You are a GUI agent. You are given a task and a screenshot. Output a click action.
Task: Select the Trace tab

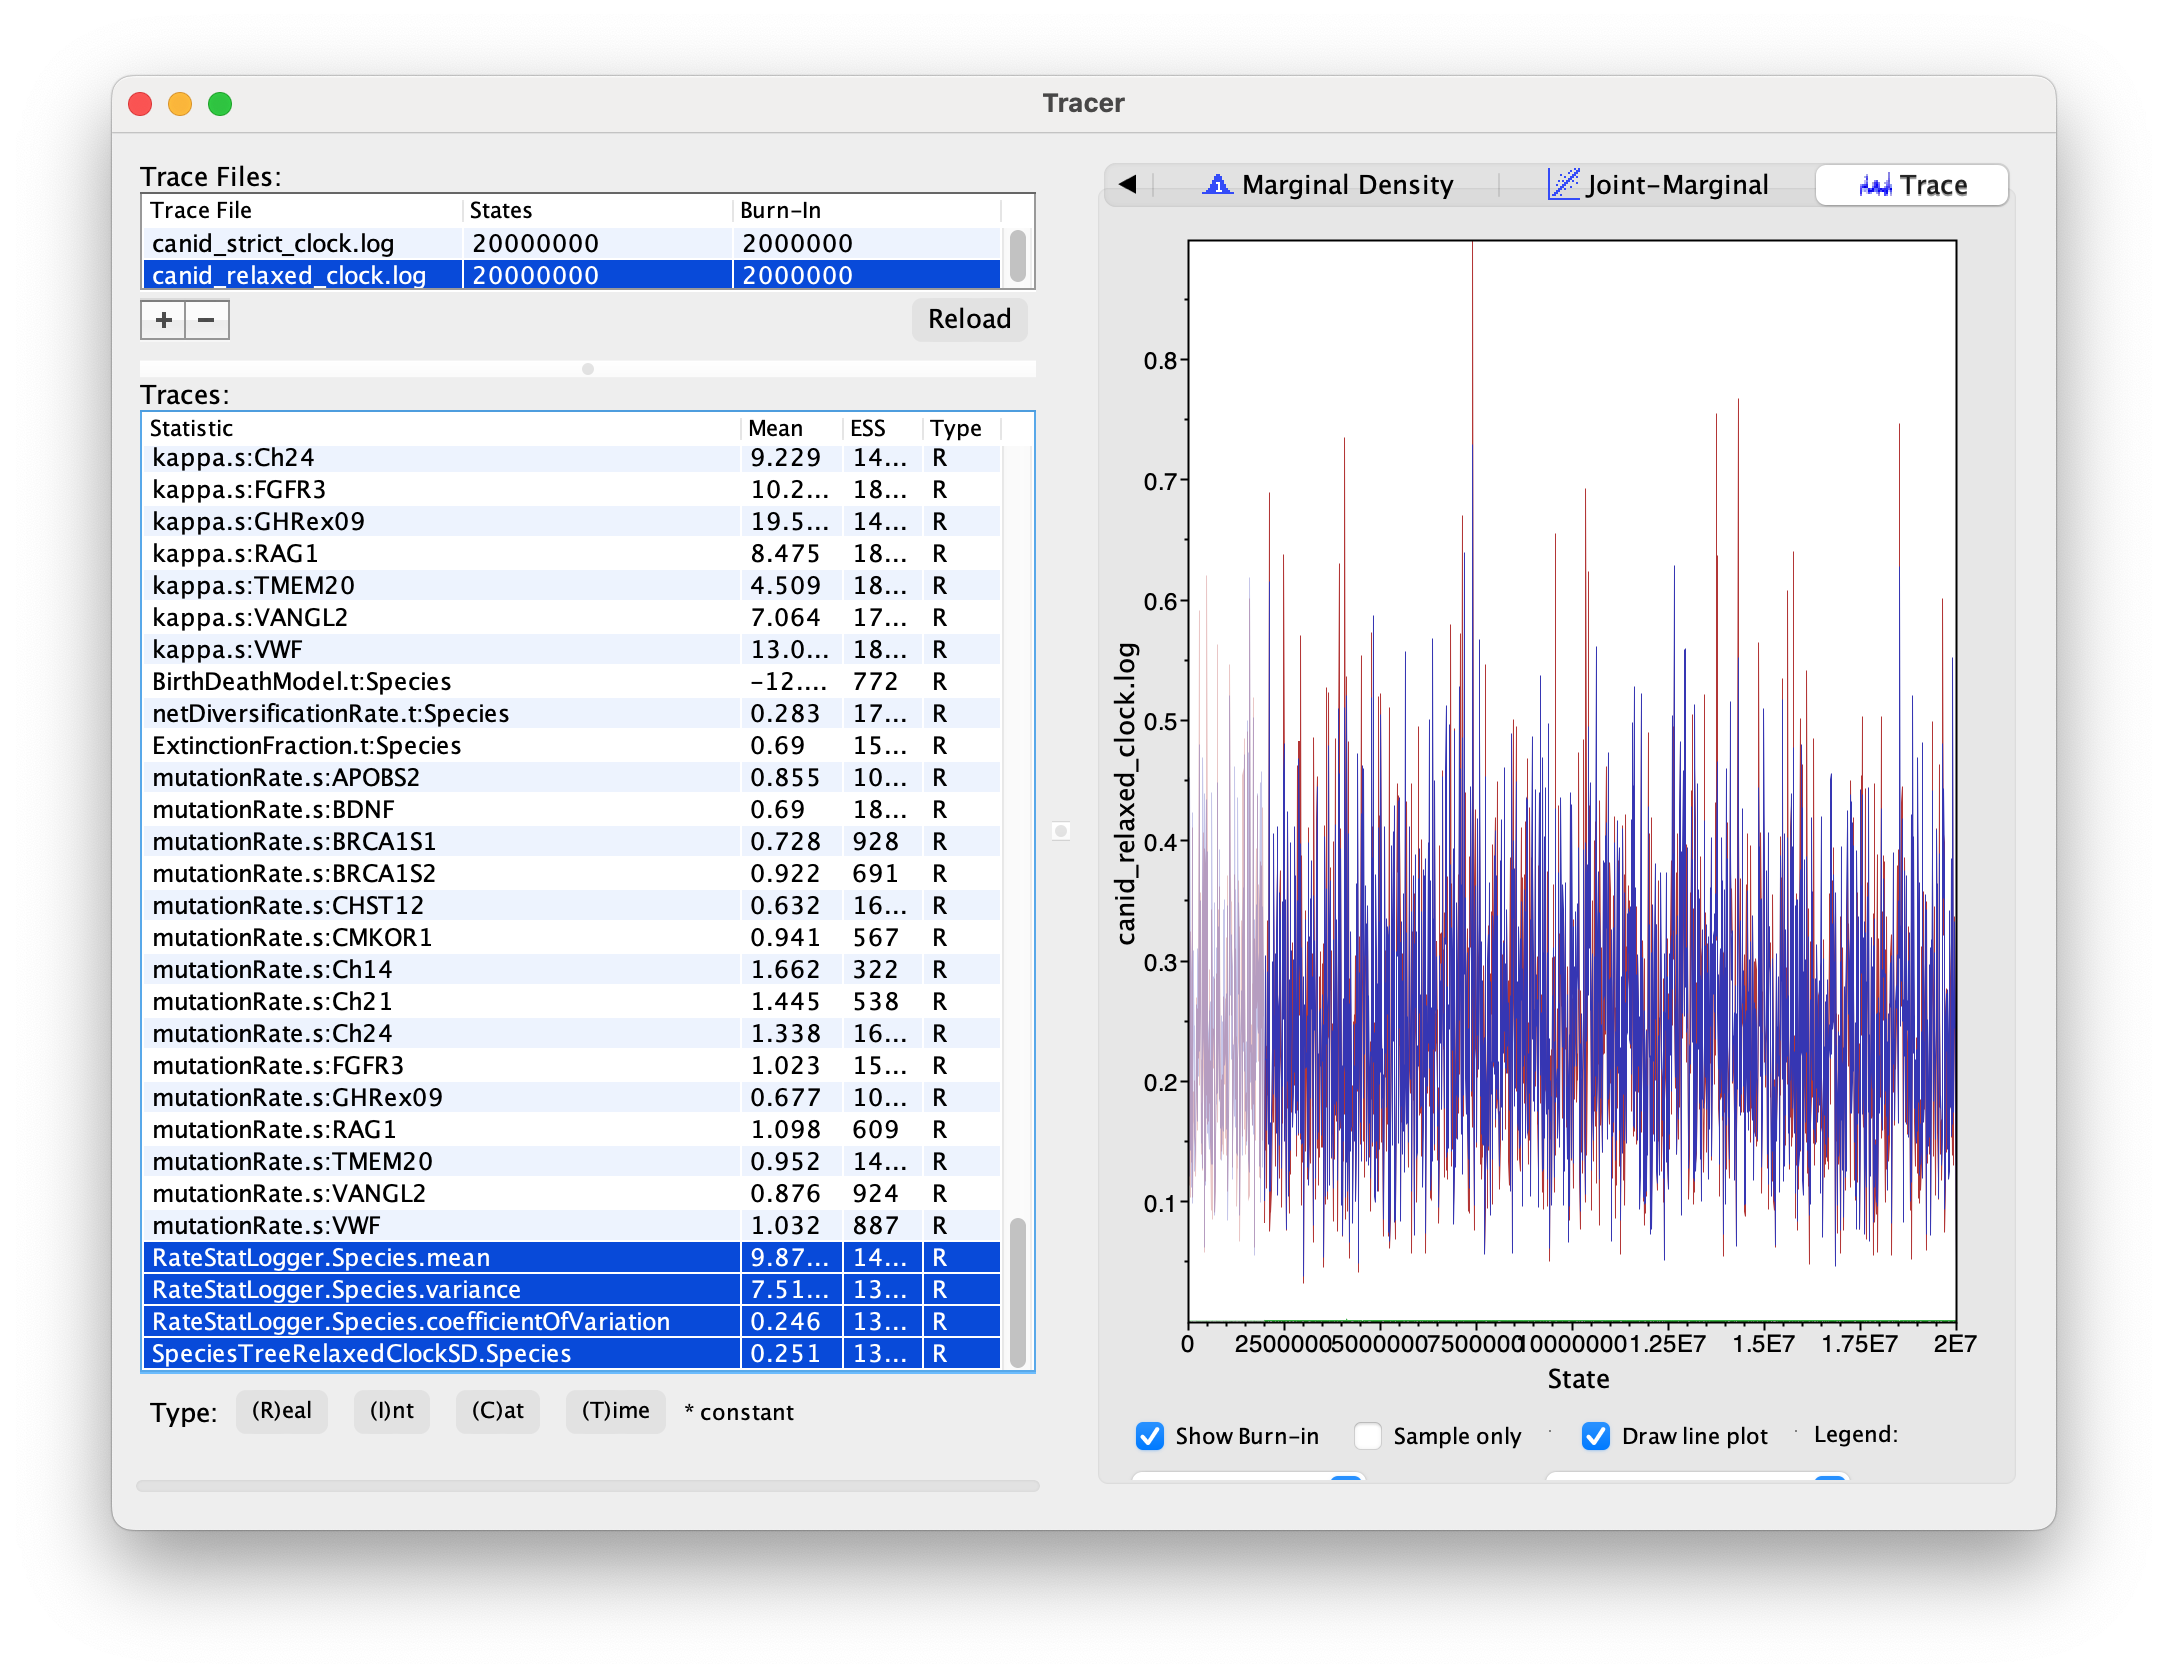point(1911,185)
